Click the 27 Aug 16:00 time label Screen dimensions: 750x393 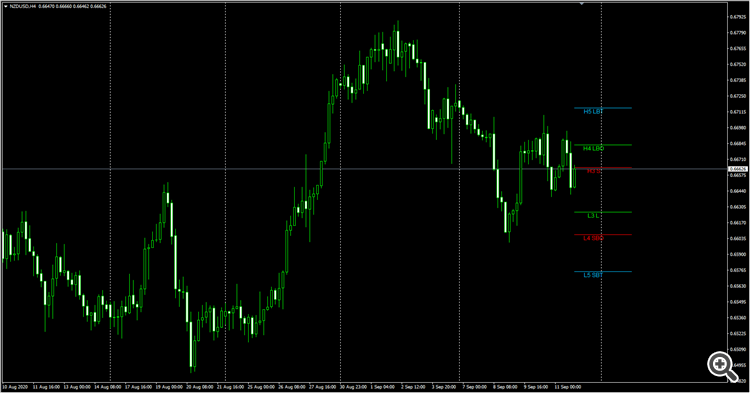[323, 387]
